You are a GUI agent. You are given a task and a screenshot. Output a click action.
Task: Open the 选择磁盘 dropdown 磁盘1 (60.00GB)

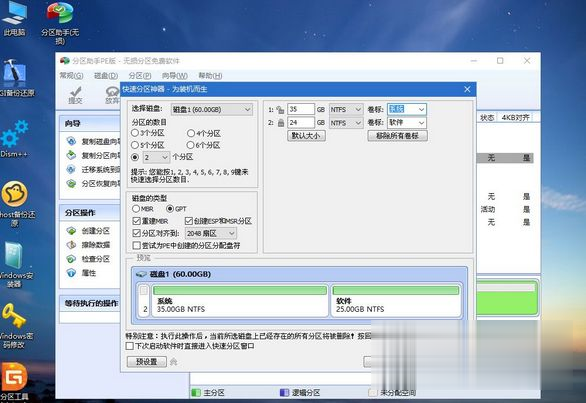pyautogui.click(x=212, y=109)
